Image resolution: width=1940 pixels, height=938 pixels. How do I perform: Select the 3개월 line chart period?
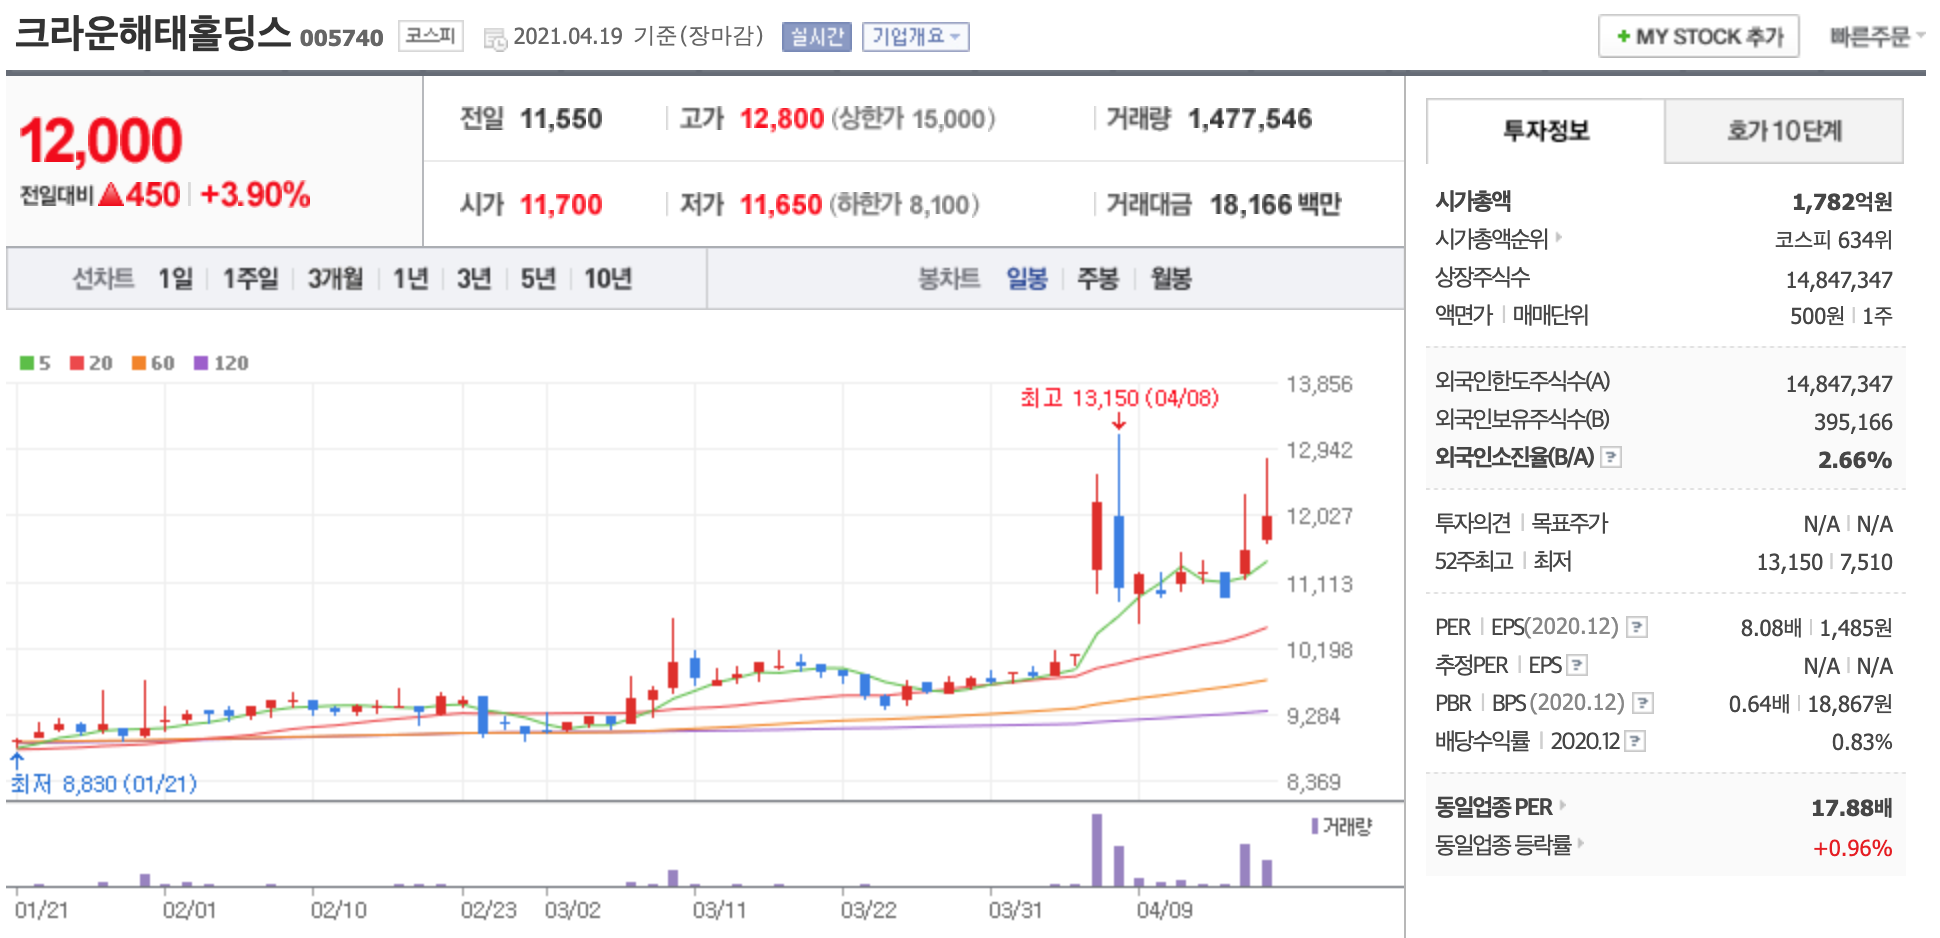pos(335,278)
